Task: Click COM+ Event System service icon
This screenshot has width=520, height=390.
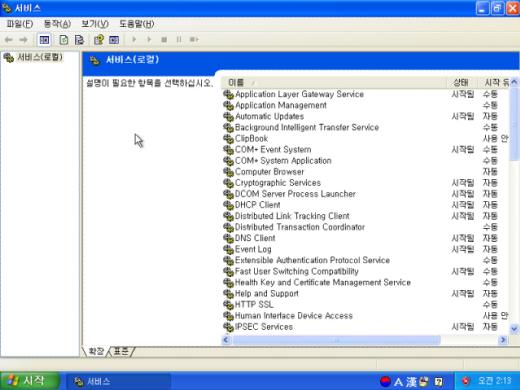Action: coord(228,149)
